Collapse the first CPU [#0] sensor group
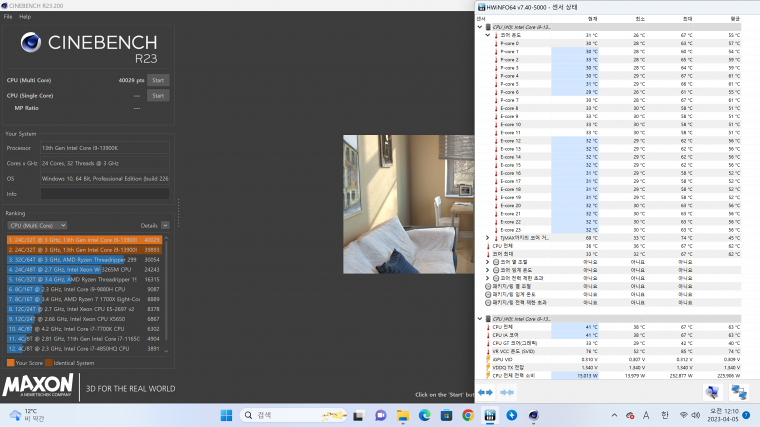 coord(480,27)
